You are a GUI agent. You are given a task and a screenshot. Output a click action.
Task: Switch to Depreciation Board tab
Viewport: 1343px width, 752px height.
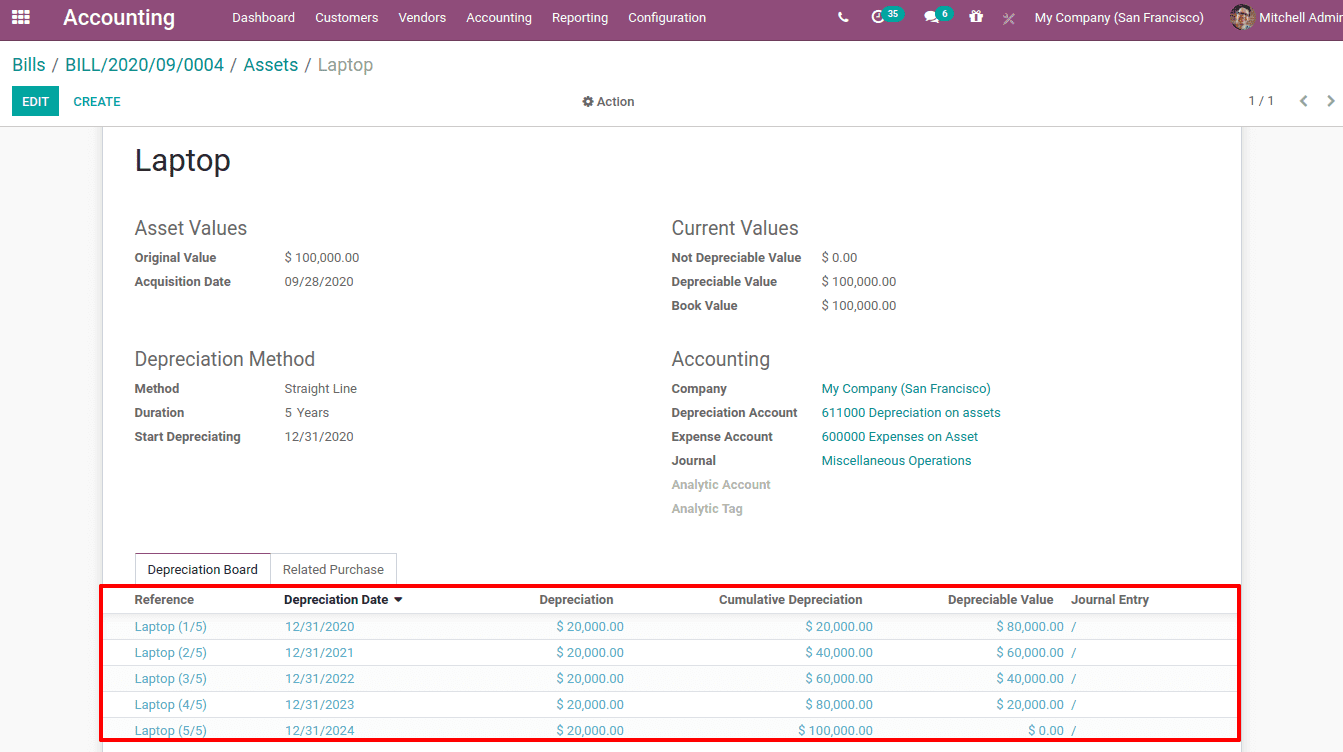pos(203,569)
